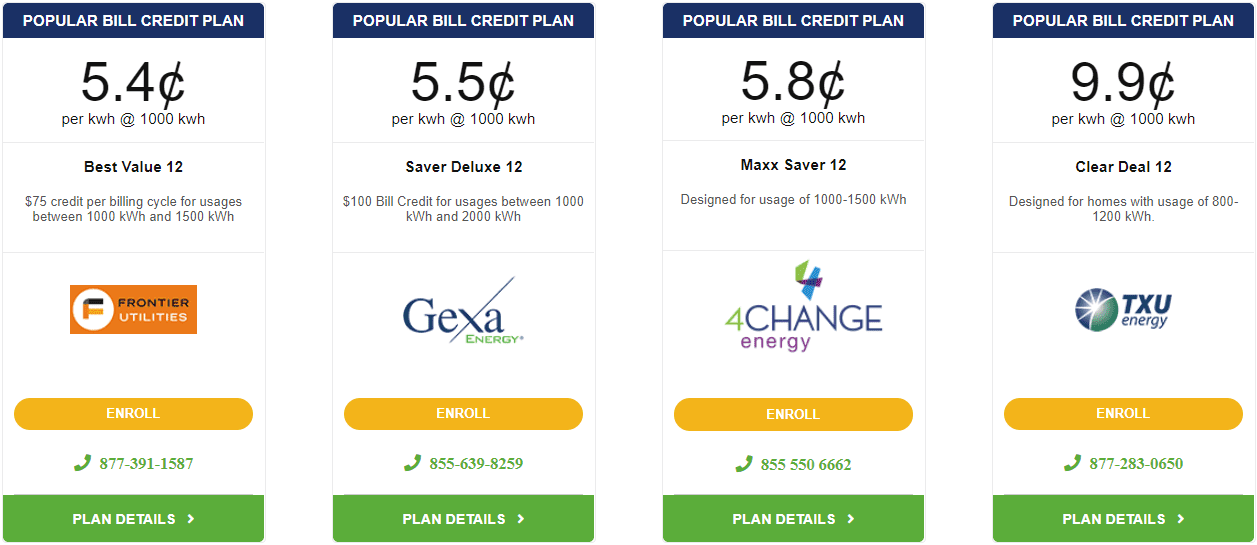Open Plan Details chevron for TXU plan

(x=1181, y=519)
